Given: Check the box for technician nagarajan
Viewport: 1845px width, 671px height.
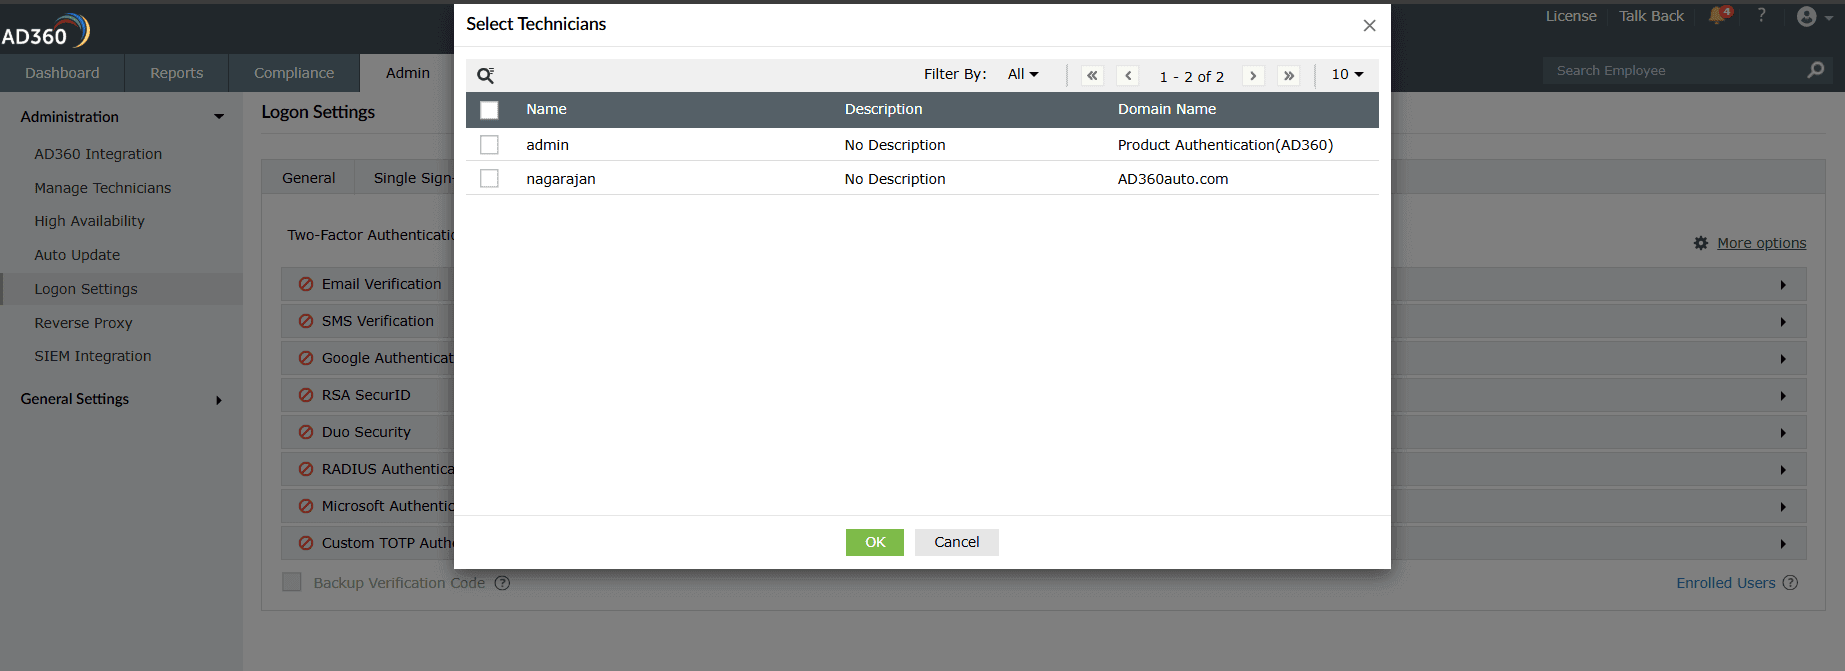Looking at the screenshot, I should click(x=489, y=178).
